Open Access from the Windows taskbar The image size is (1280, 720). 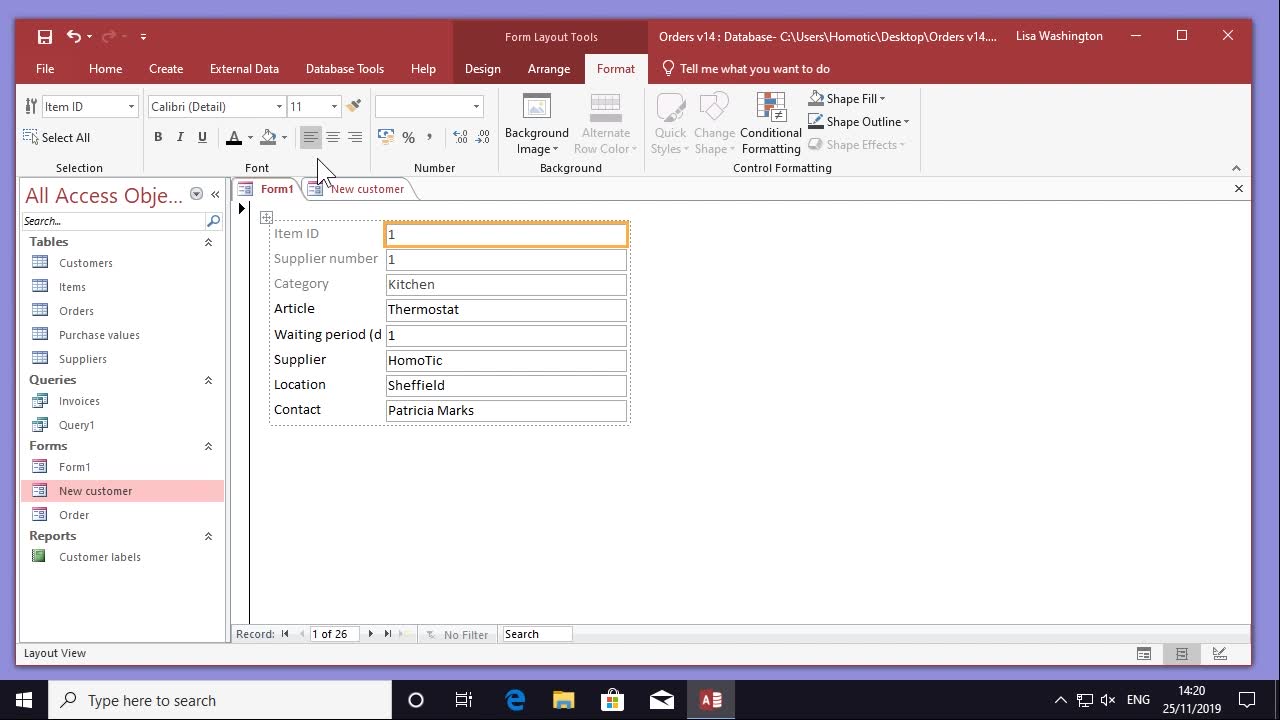(x=711, y=700)
